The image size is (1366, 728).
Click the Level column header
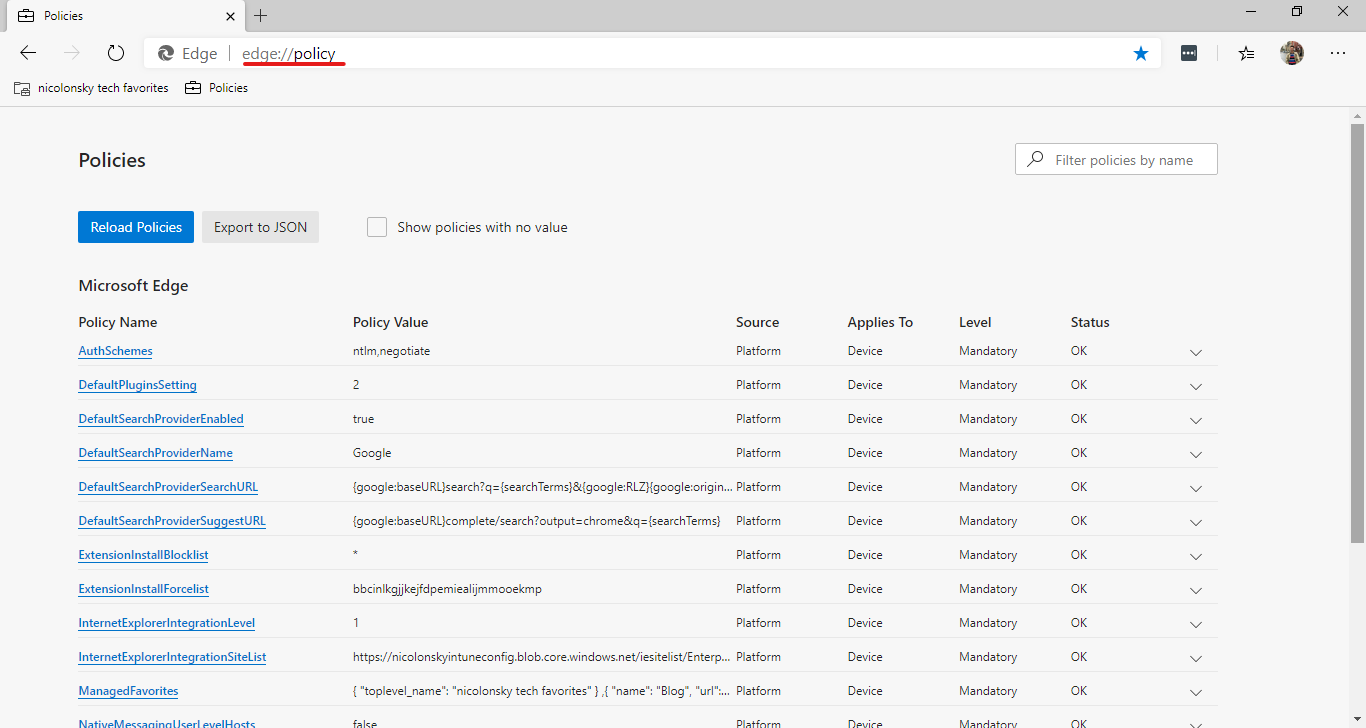(x=975, y=322)
